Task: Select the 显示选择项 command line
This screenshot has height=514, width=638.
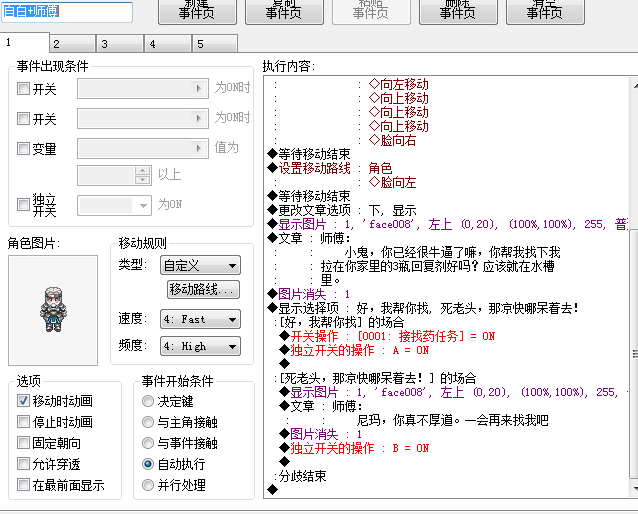Action: click(423, 308)
